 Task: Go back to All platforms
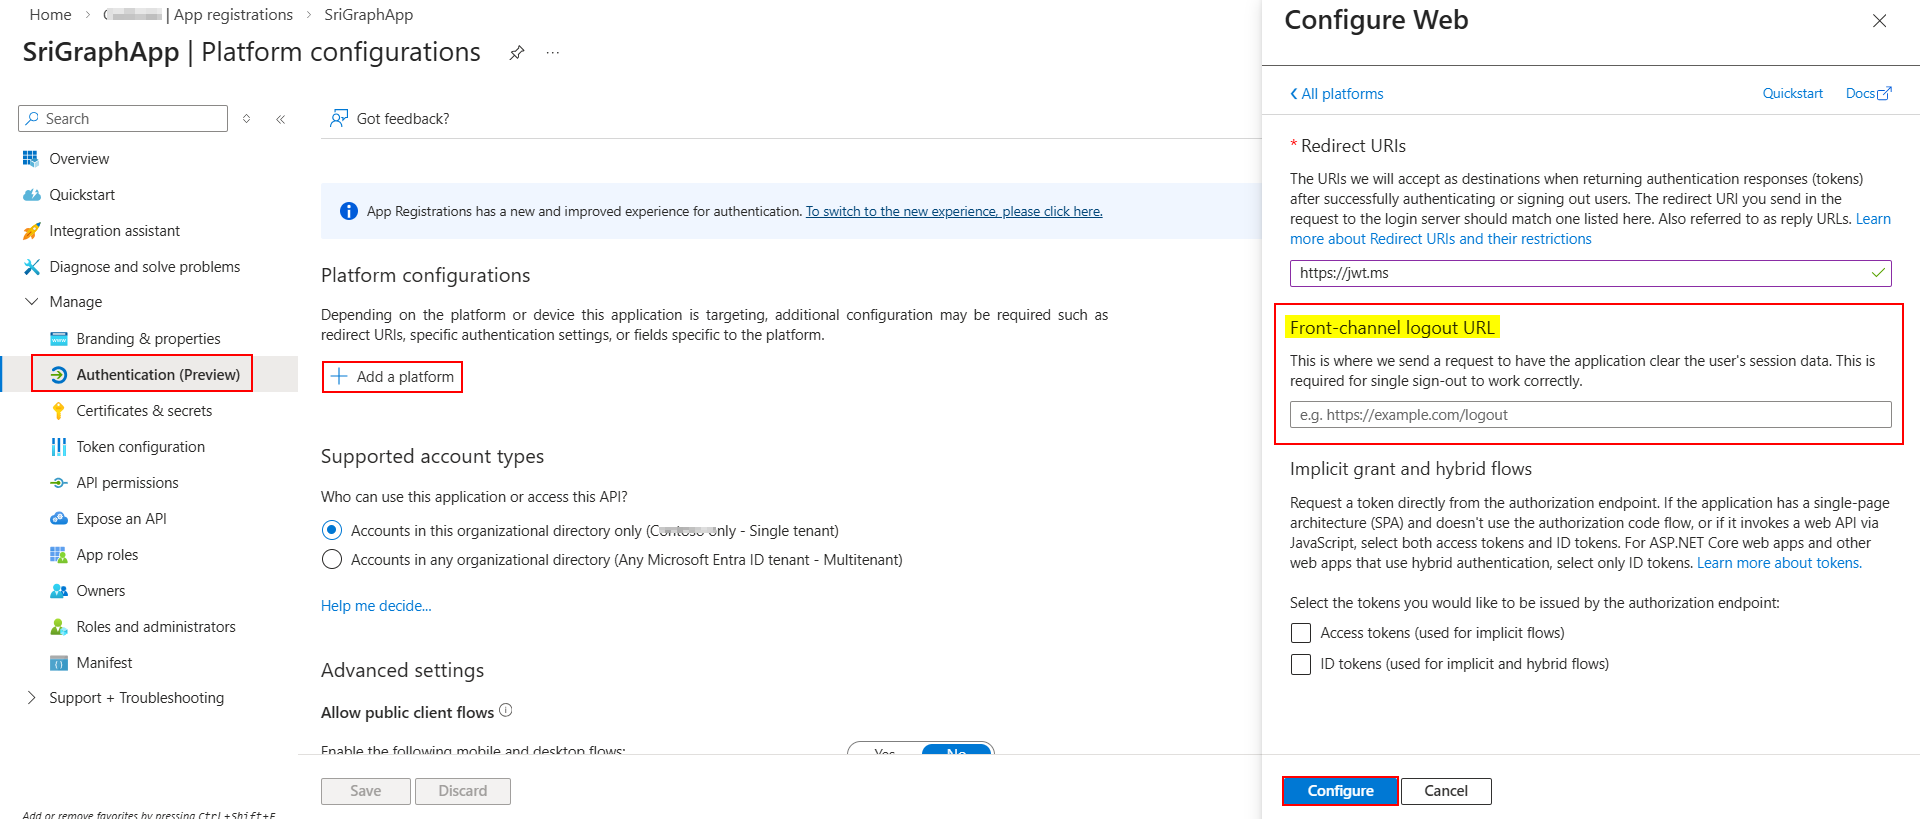pos(1337,94)
